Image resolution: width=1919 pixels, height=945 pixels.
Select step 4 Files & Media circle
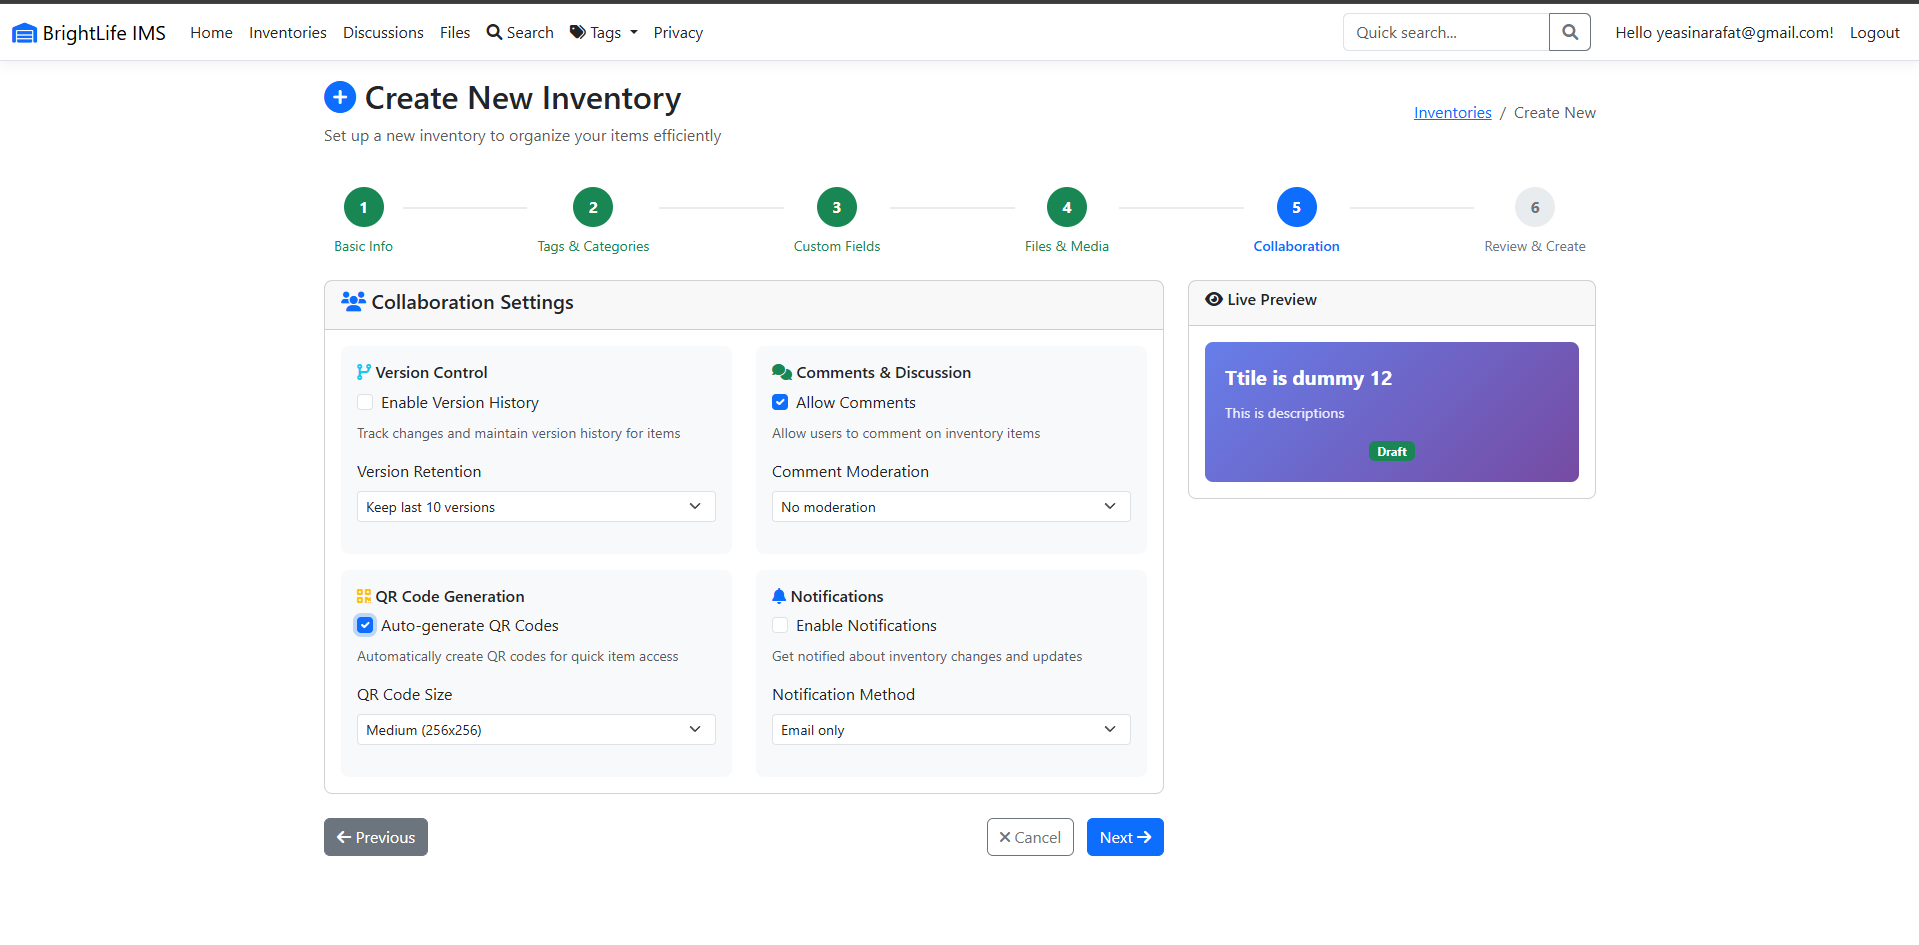[1066, 208]
